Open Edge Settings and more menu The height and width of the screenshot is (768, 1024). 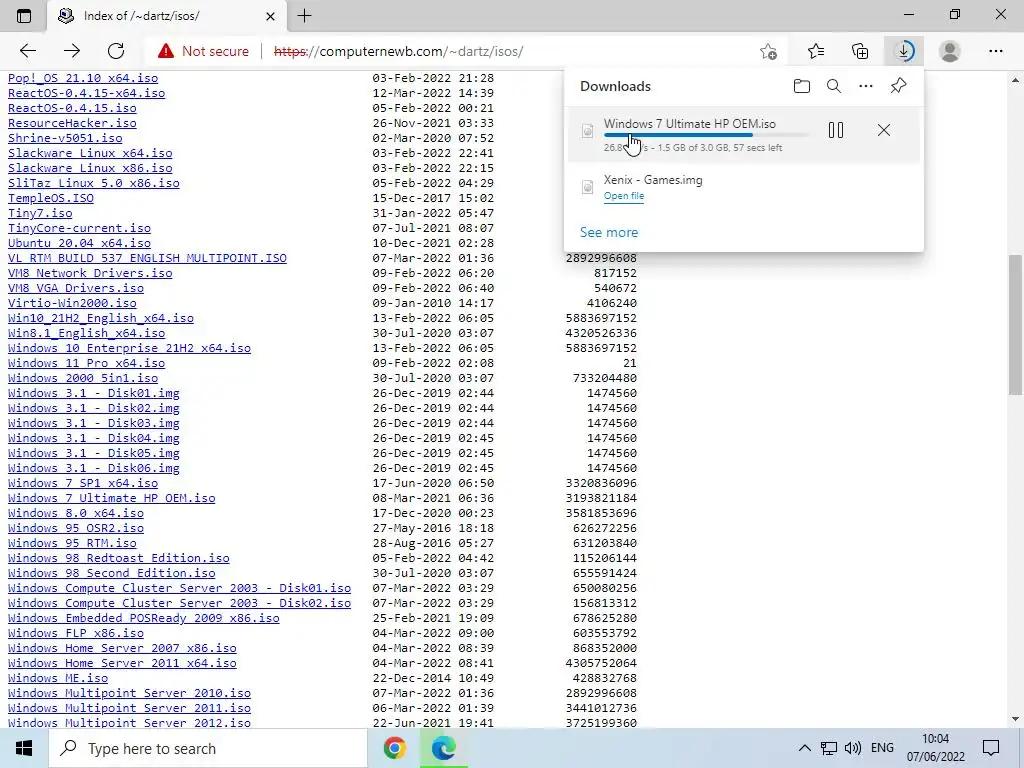pos(995,51)
